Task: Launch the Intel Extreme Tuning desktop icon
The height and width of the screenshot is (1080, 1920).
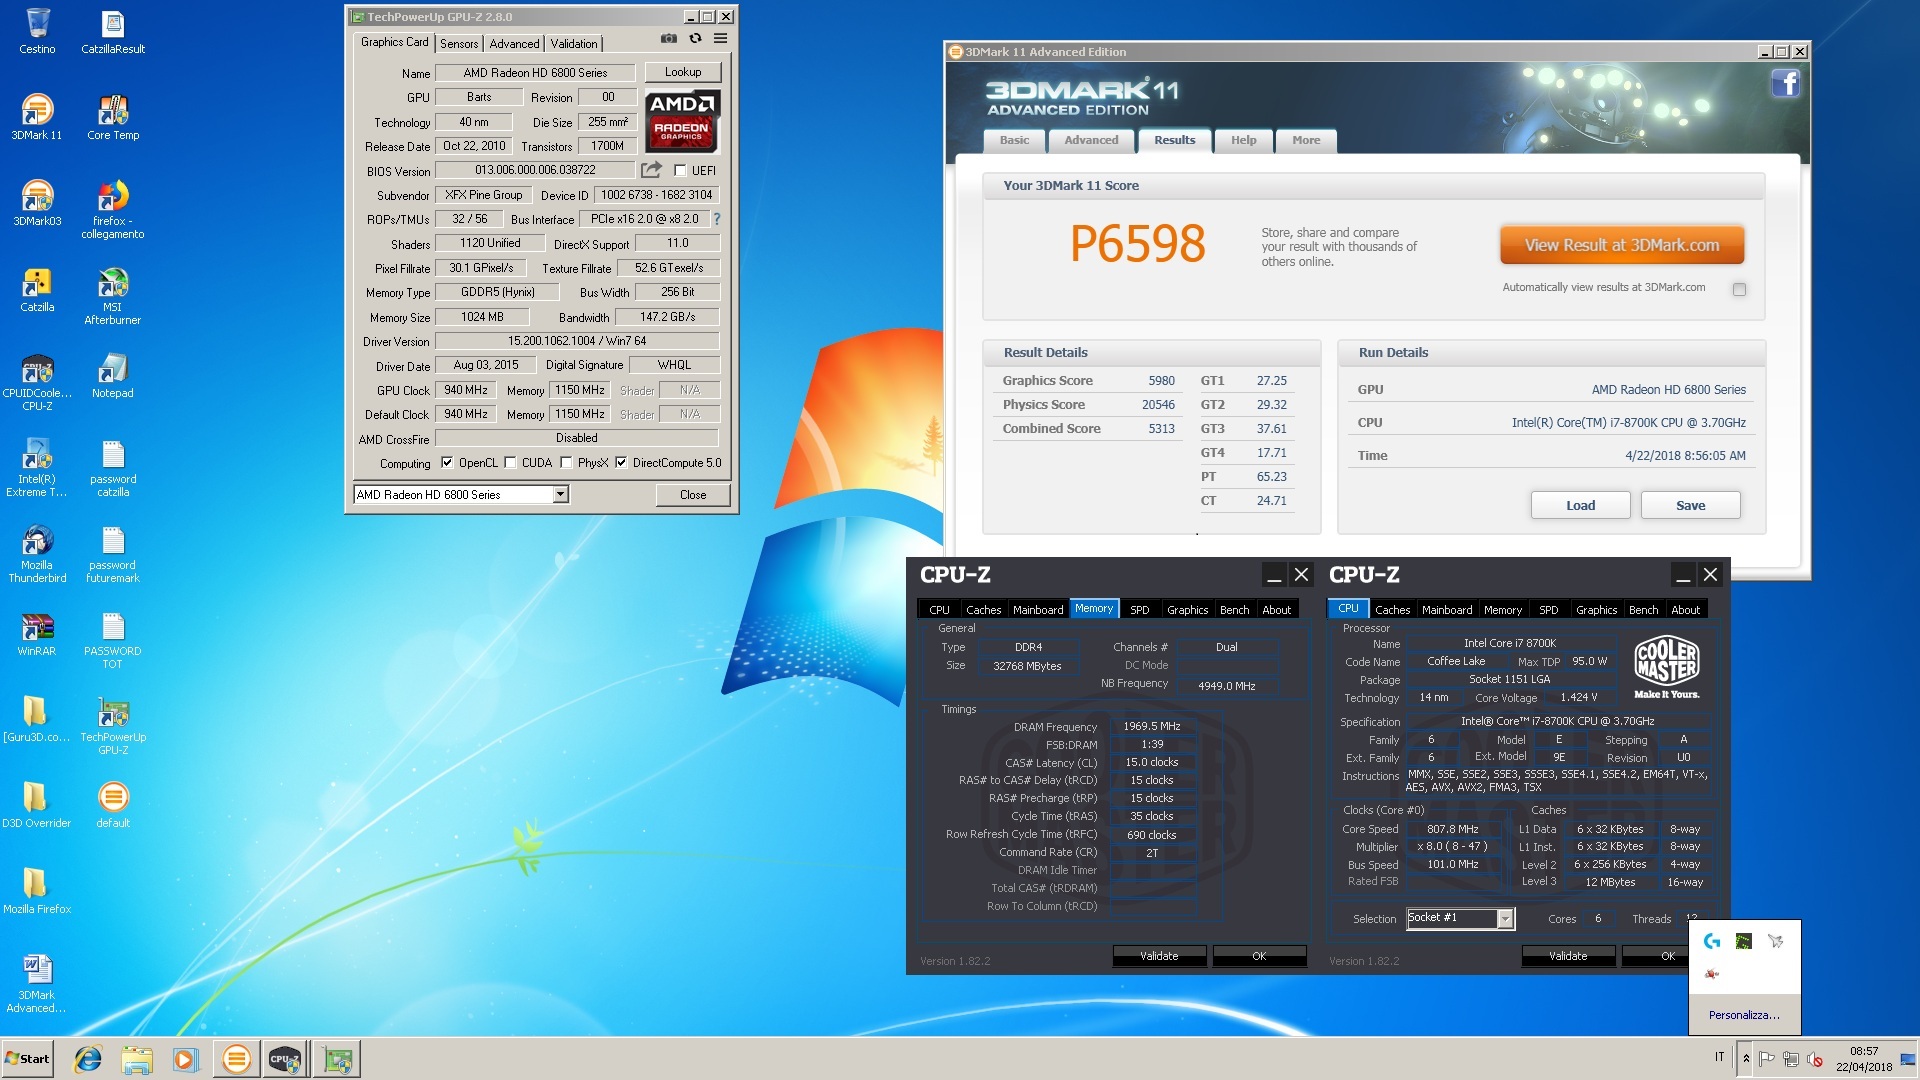Action: pyautogui.click(x=37, y=467)
